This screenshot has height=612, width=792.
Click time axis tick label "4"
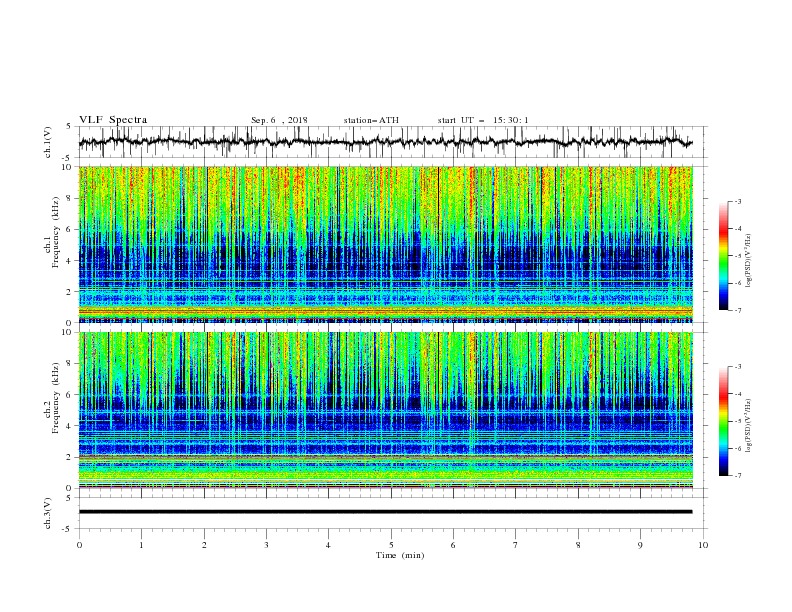328,545
